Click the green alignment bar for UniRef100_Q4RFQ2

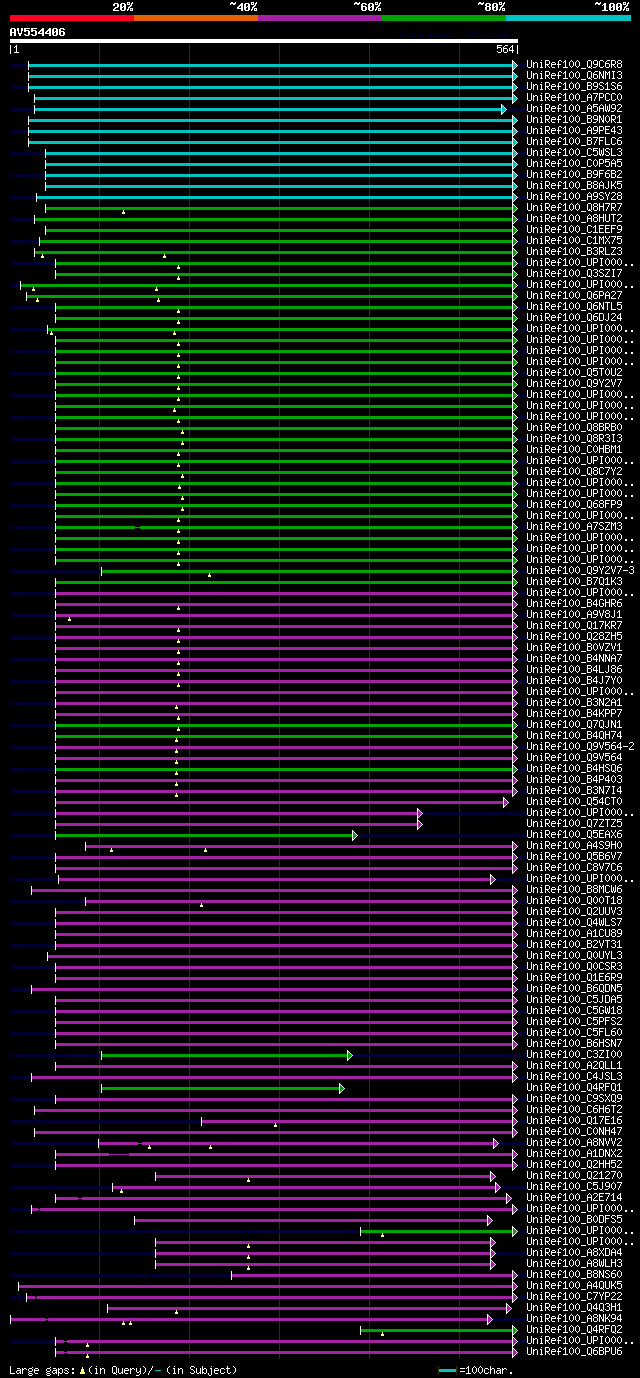pyautogui.click(x=438, y=1330)
